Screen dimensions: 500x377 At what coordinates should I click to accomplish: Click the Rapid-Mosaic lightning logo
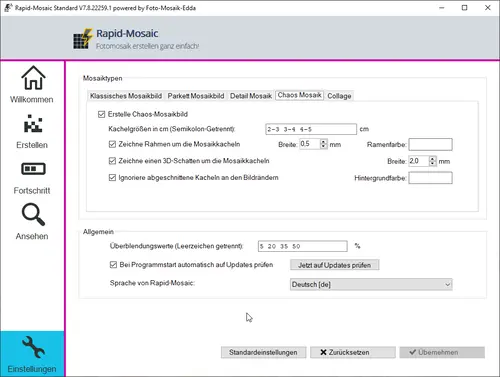83,39
